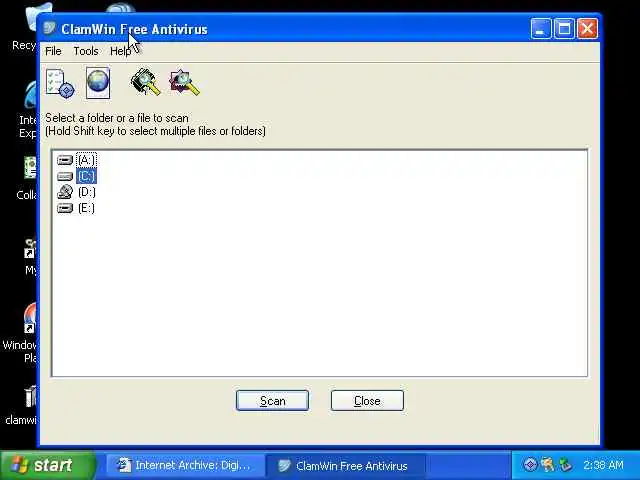This screenshot has width=640, height=480.
Task: Click the system clock
Action: [603, 465]
